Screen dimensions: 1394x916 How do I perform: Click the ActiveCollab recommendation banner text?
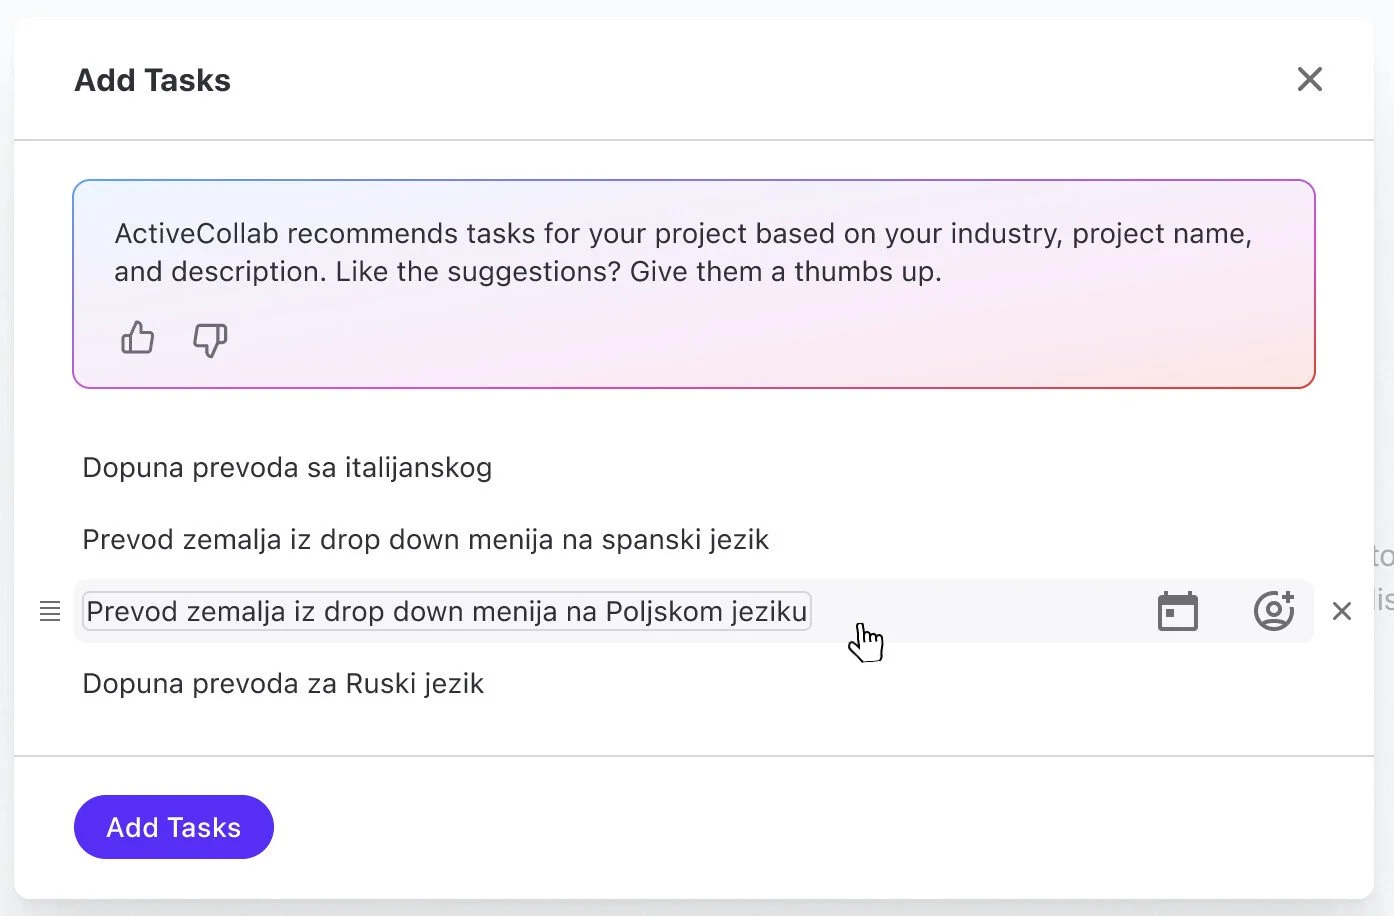tap(682, 234)
